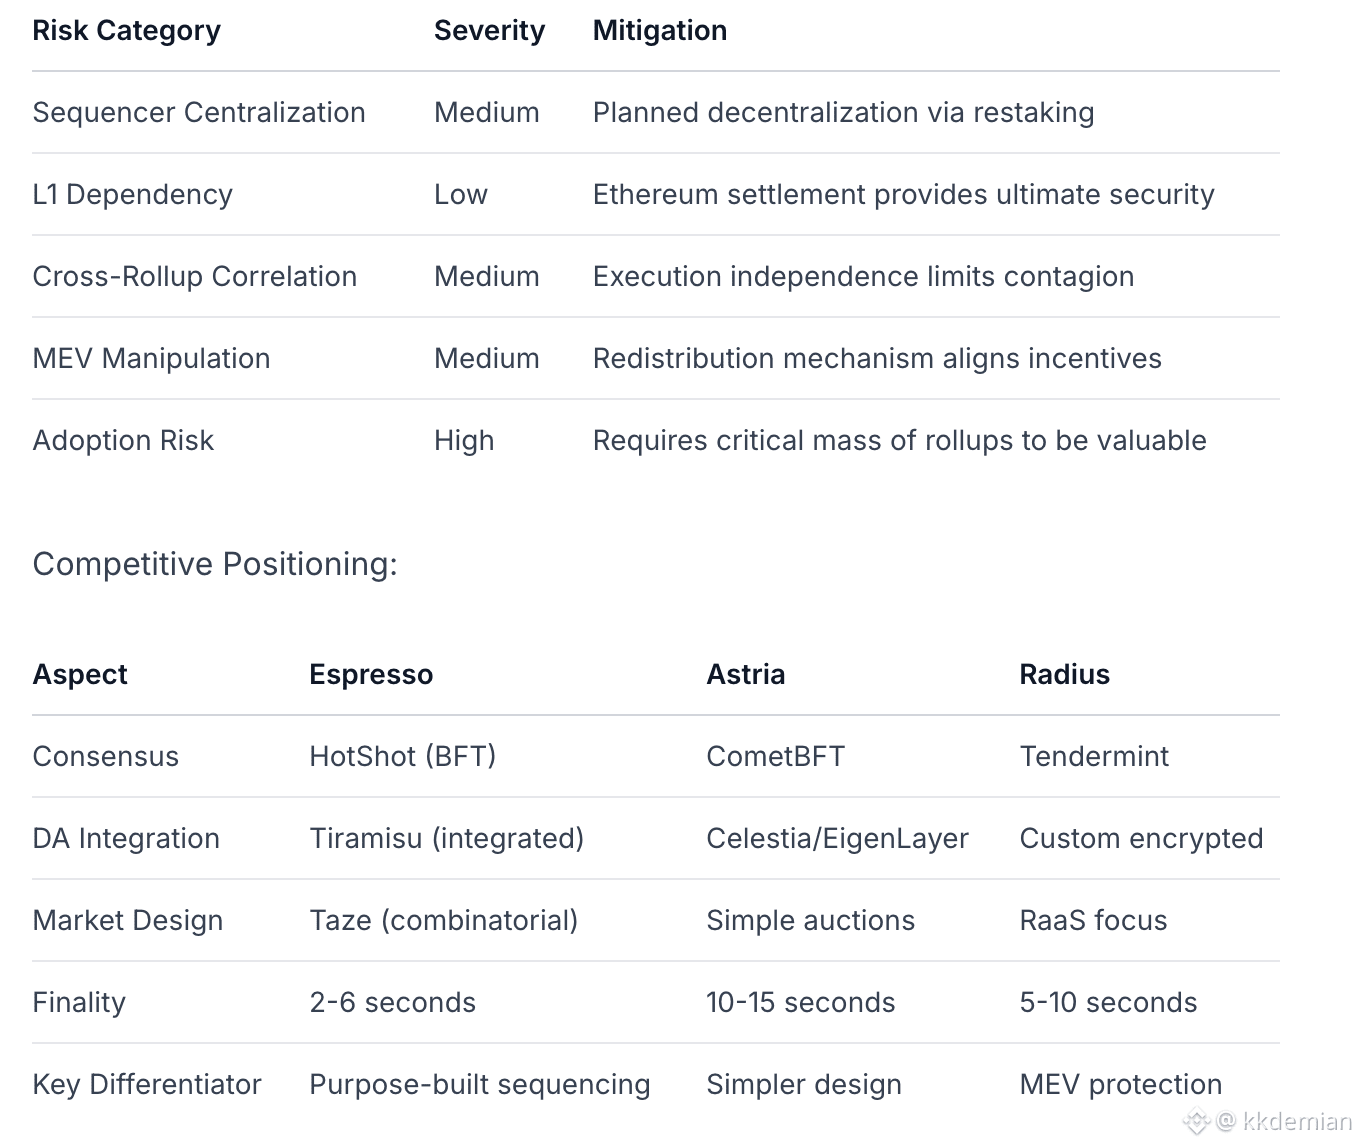The height and width of the screenshot is (1146, 1360).
Task: Select the HotShot (BFT) cell
Action: [402, 757]
